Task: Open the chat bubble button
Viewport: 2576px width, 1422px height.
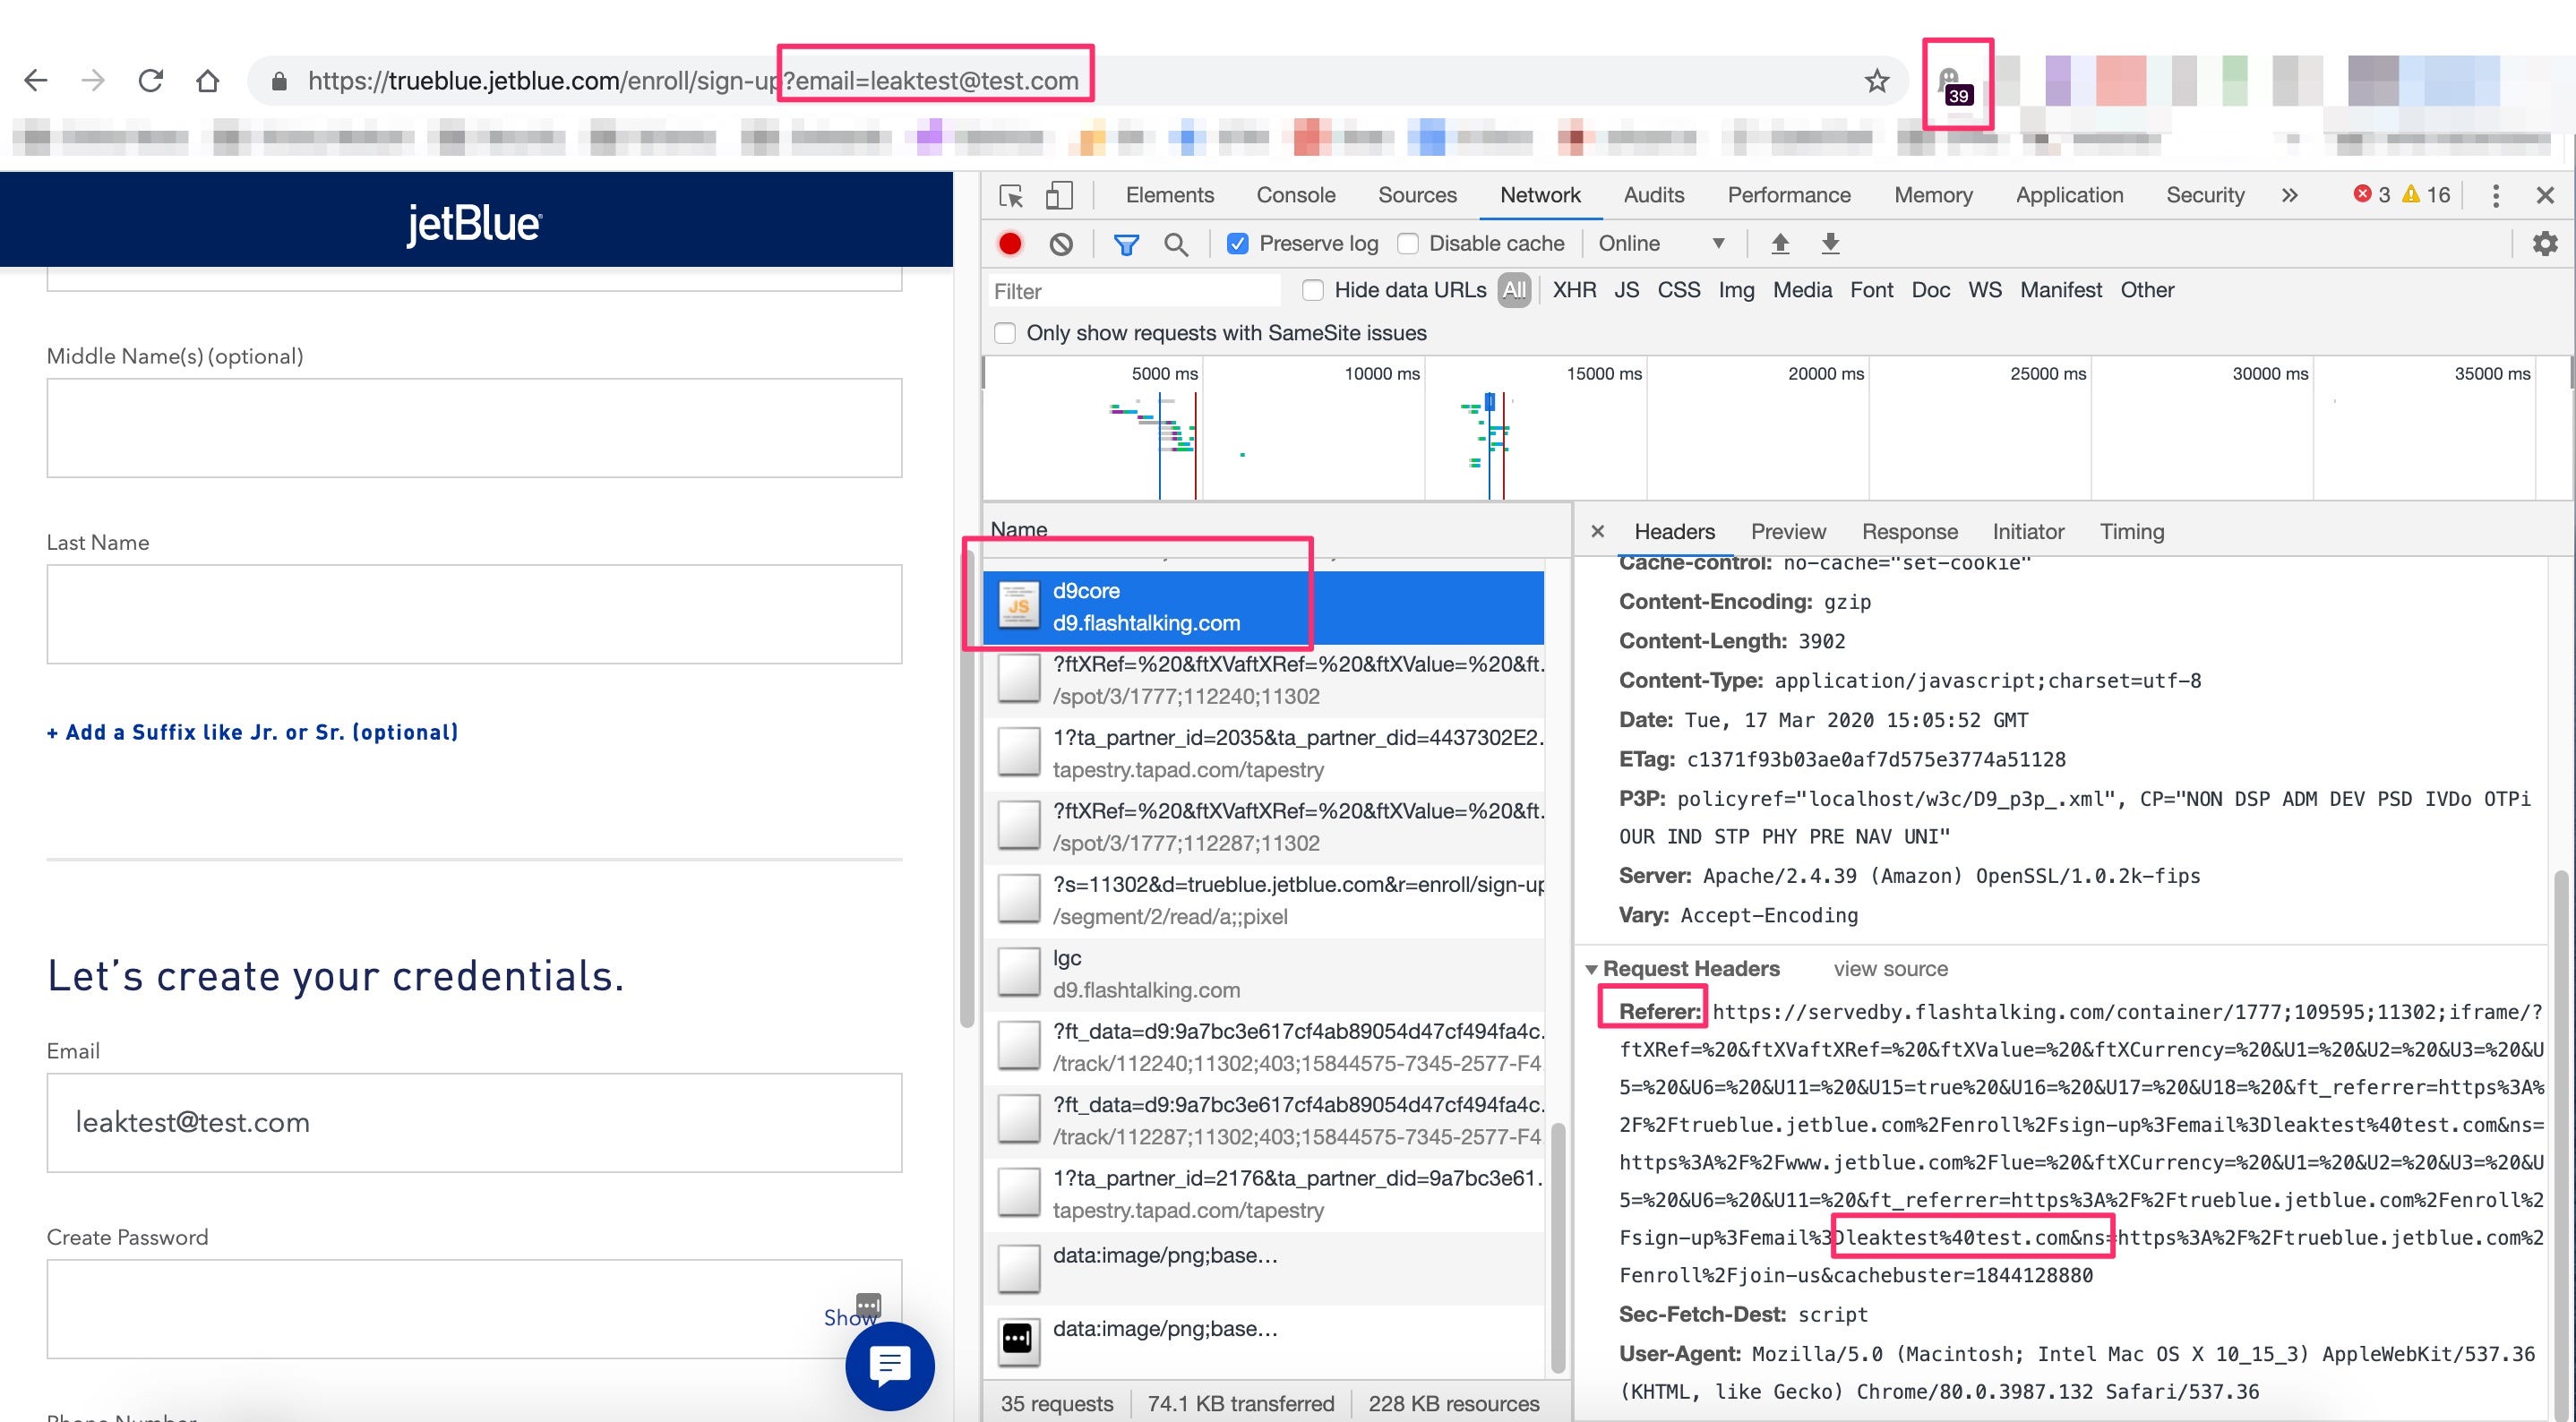Action: pyautogui.click(x=890, y=1365)
